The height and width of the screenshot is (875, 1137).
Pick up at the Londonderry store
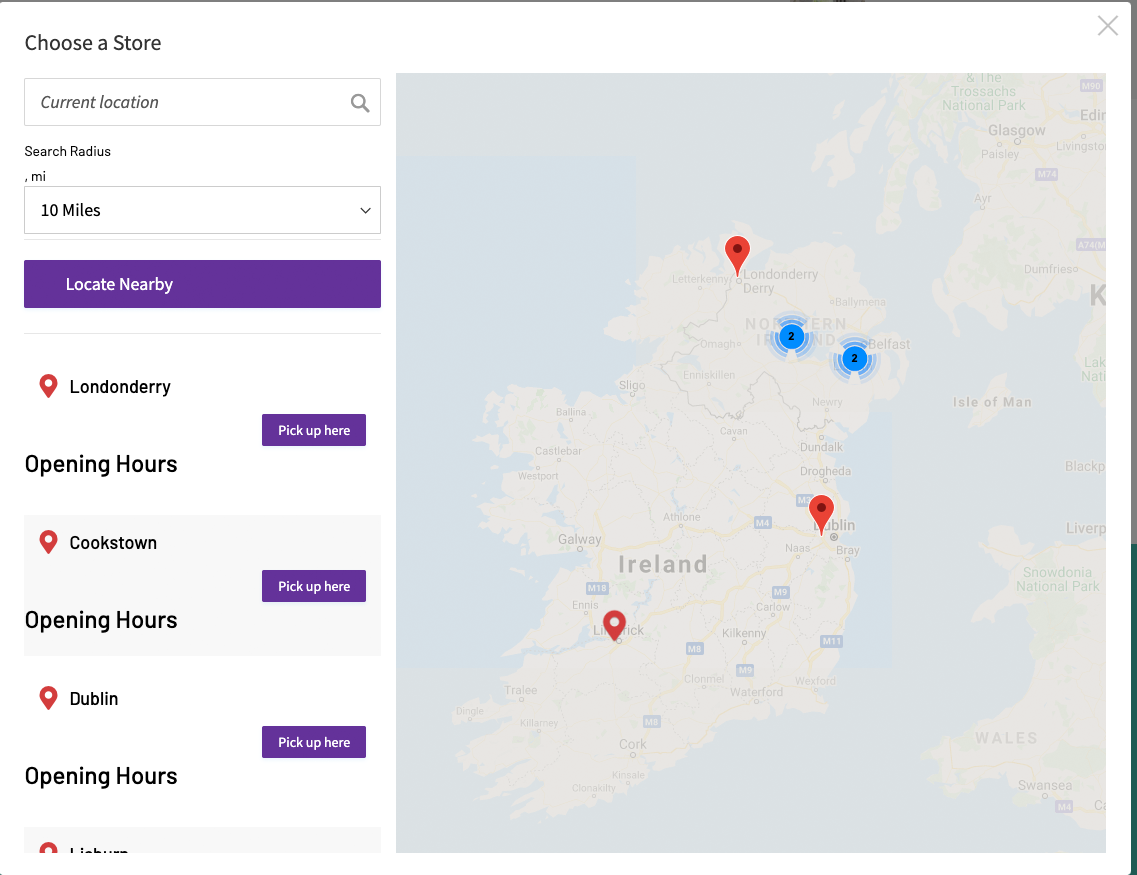click(314, 431)
